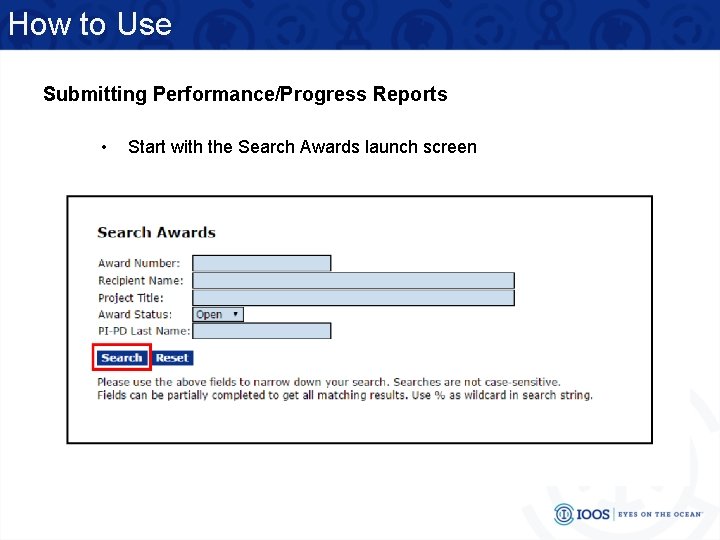Focus the PI-PD Last Name input field

[262, 331]
